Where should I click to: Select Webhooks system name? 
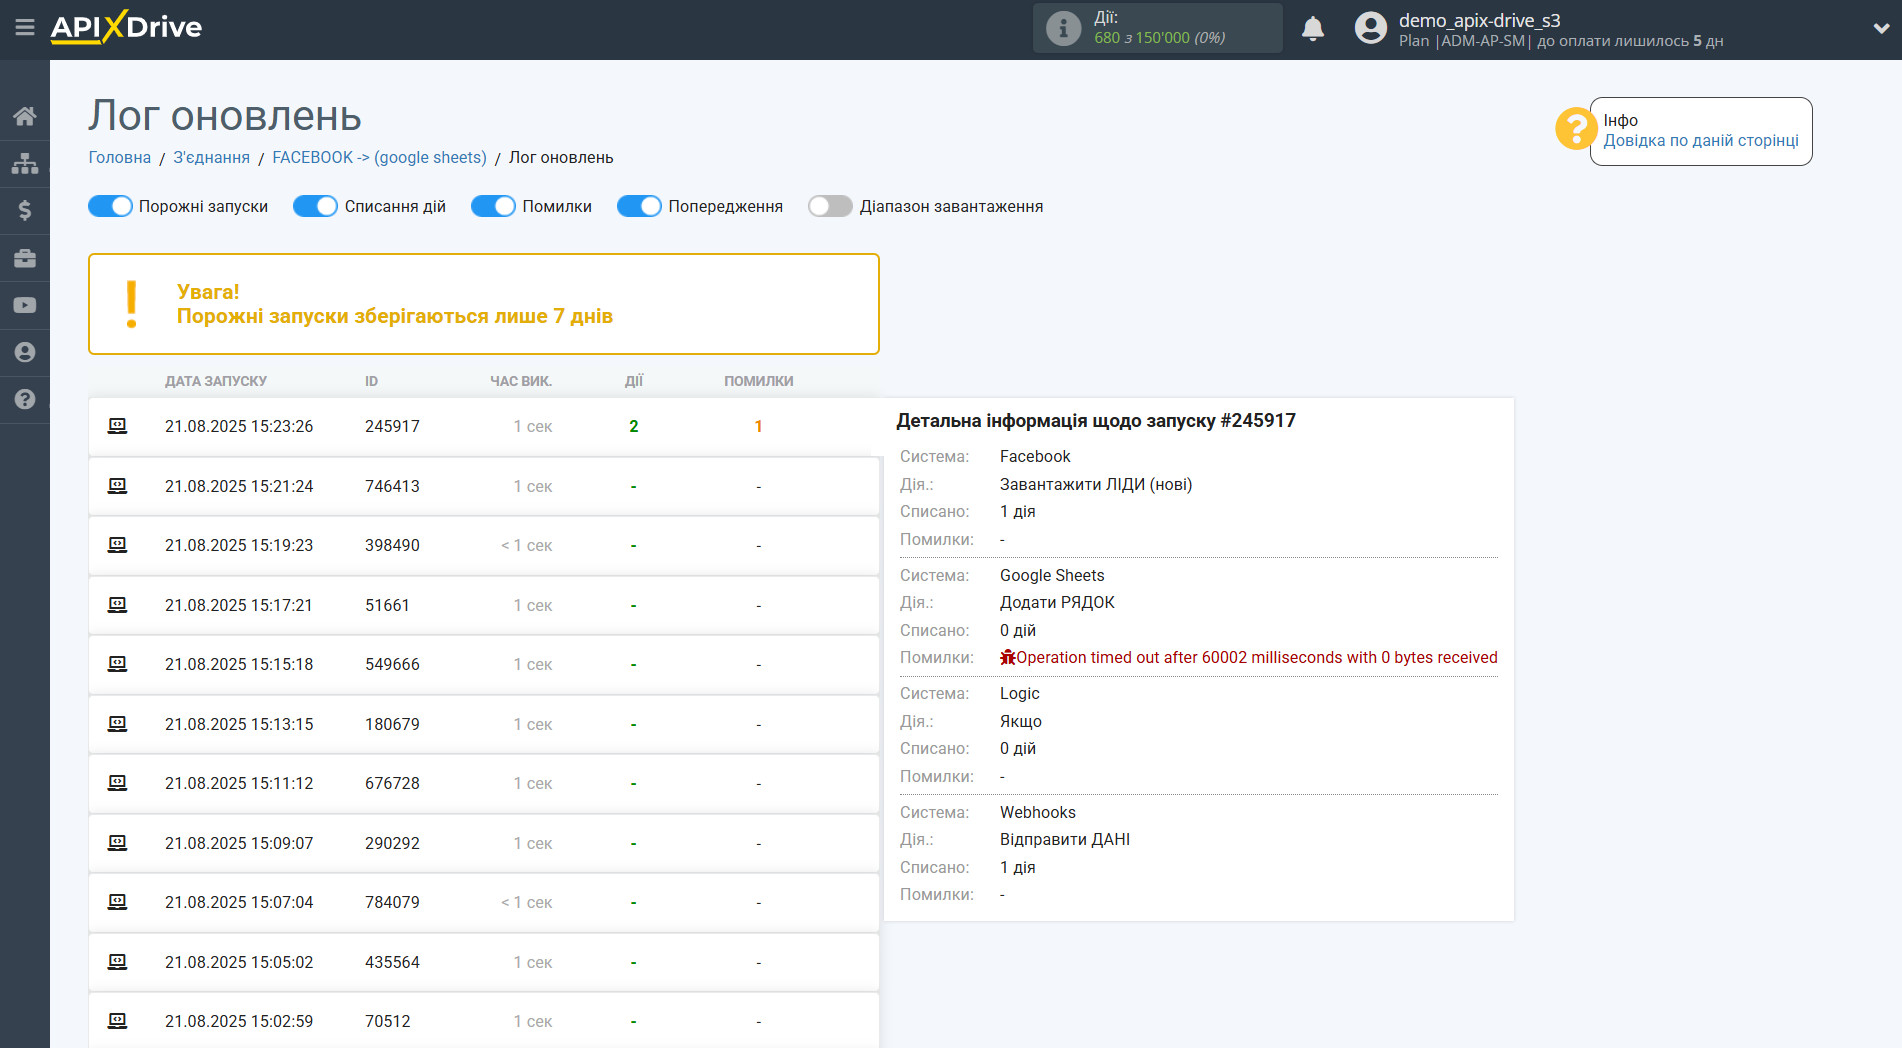coord(1038,812)
